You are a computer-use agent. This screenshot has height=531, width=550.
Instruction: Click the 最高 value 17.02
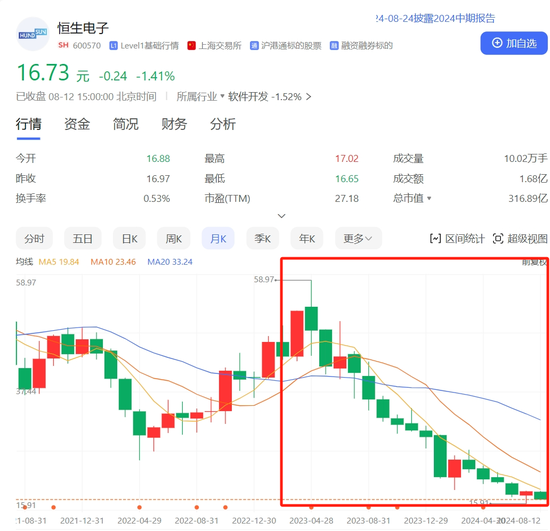click(347, 159)
